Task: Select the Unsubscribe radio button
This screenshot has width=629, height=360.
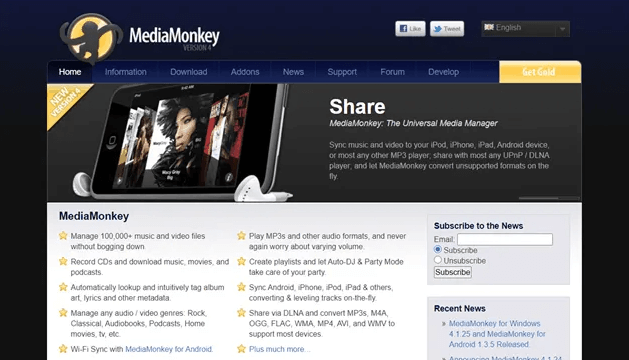Action: pos(438,260)
